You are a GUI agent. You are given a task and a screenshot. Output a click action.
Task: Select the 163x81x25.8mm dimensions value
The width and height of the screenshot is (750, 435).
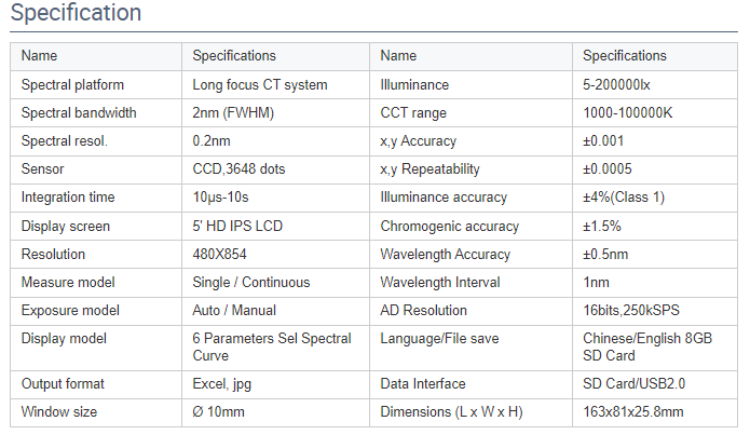pyautogui.click(x=633, y=411)
